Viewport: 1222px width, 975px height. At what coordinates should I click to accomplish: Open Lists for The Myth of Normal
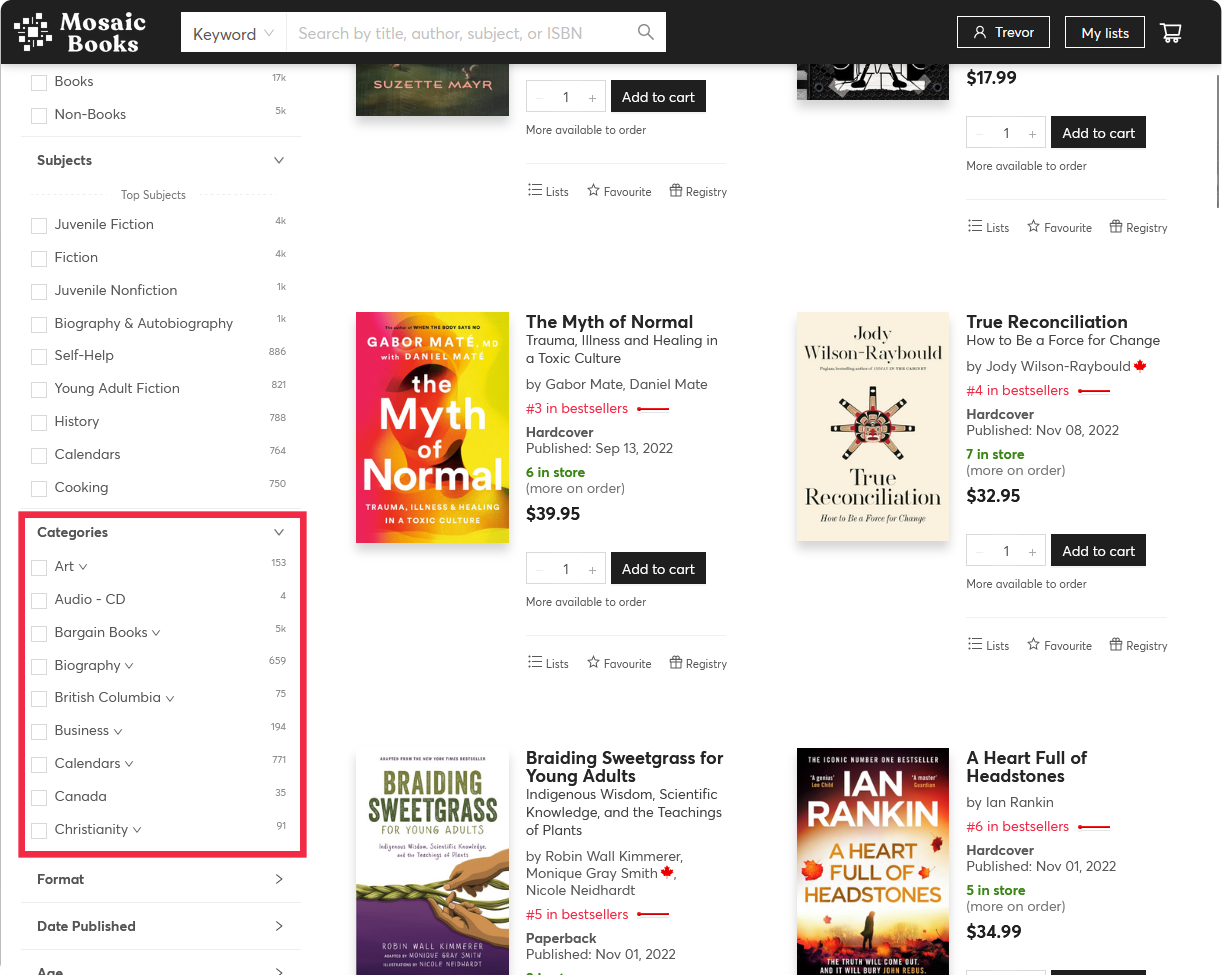pyautogui.click(x=548, y=664)
